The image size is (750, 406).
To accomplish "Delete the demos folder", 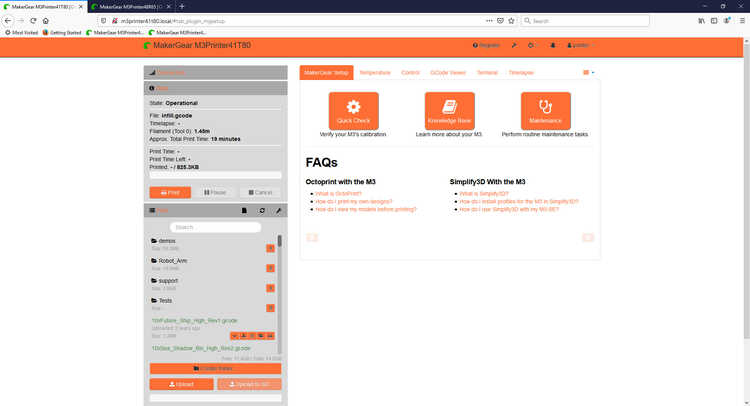I will (270, 248).
